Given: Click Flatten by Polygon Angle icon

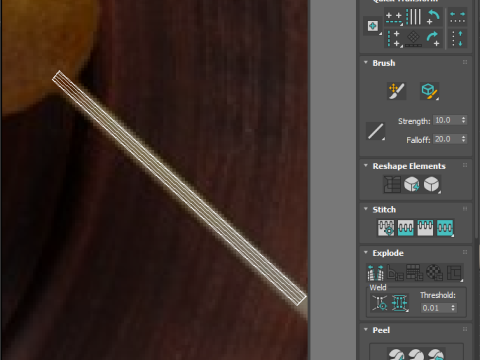Looking at the screenshot, I should click(395, 273).
